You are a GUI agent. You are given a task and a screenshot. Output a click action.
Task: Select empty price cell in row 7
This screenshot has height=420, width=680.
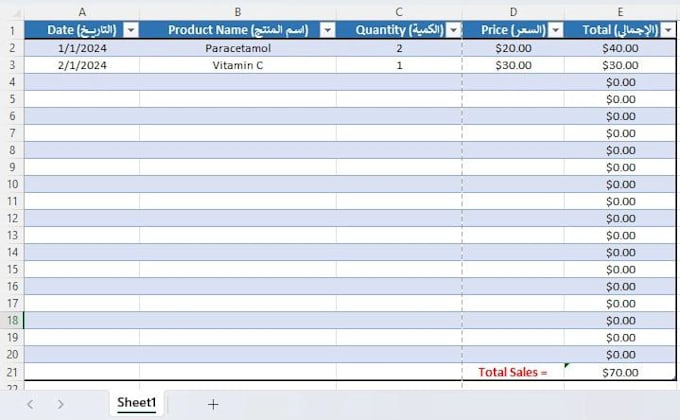[x=513, y=133]
